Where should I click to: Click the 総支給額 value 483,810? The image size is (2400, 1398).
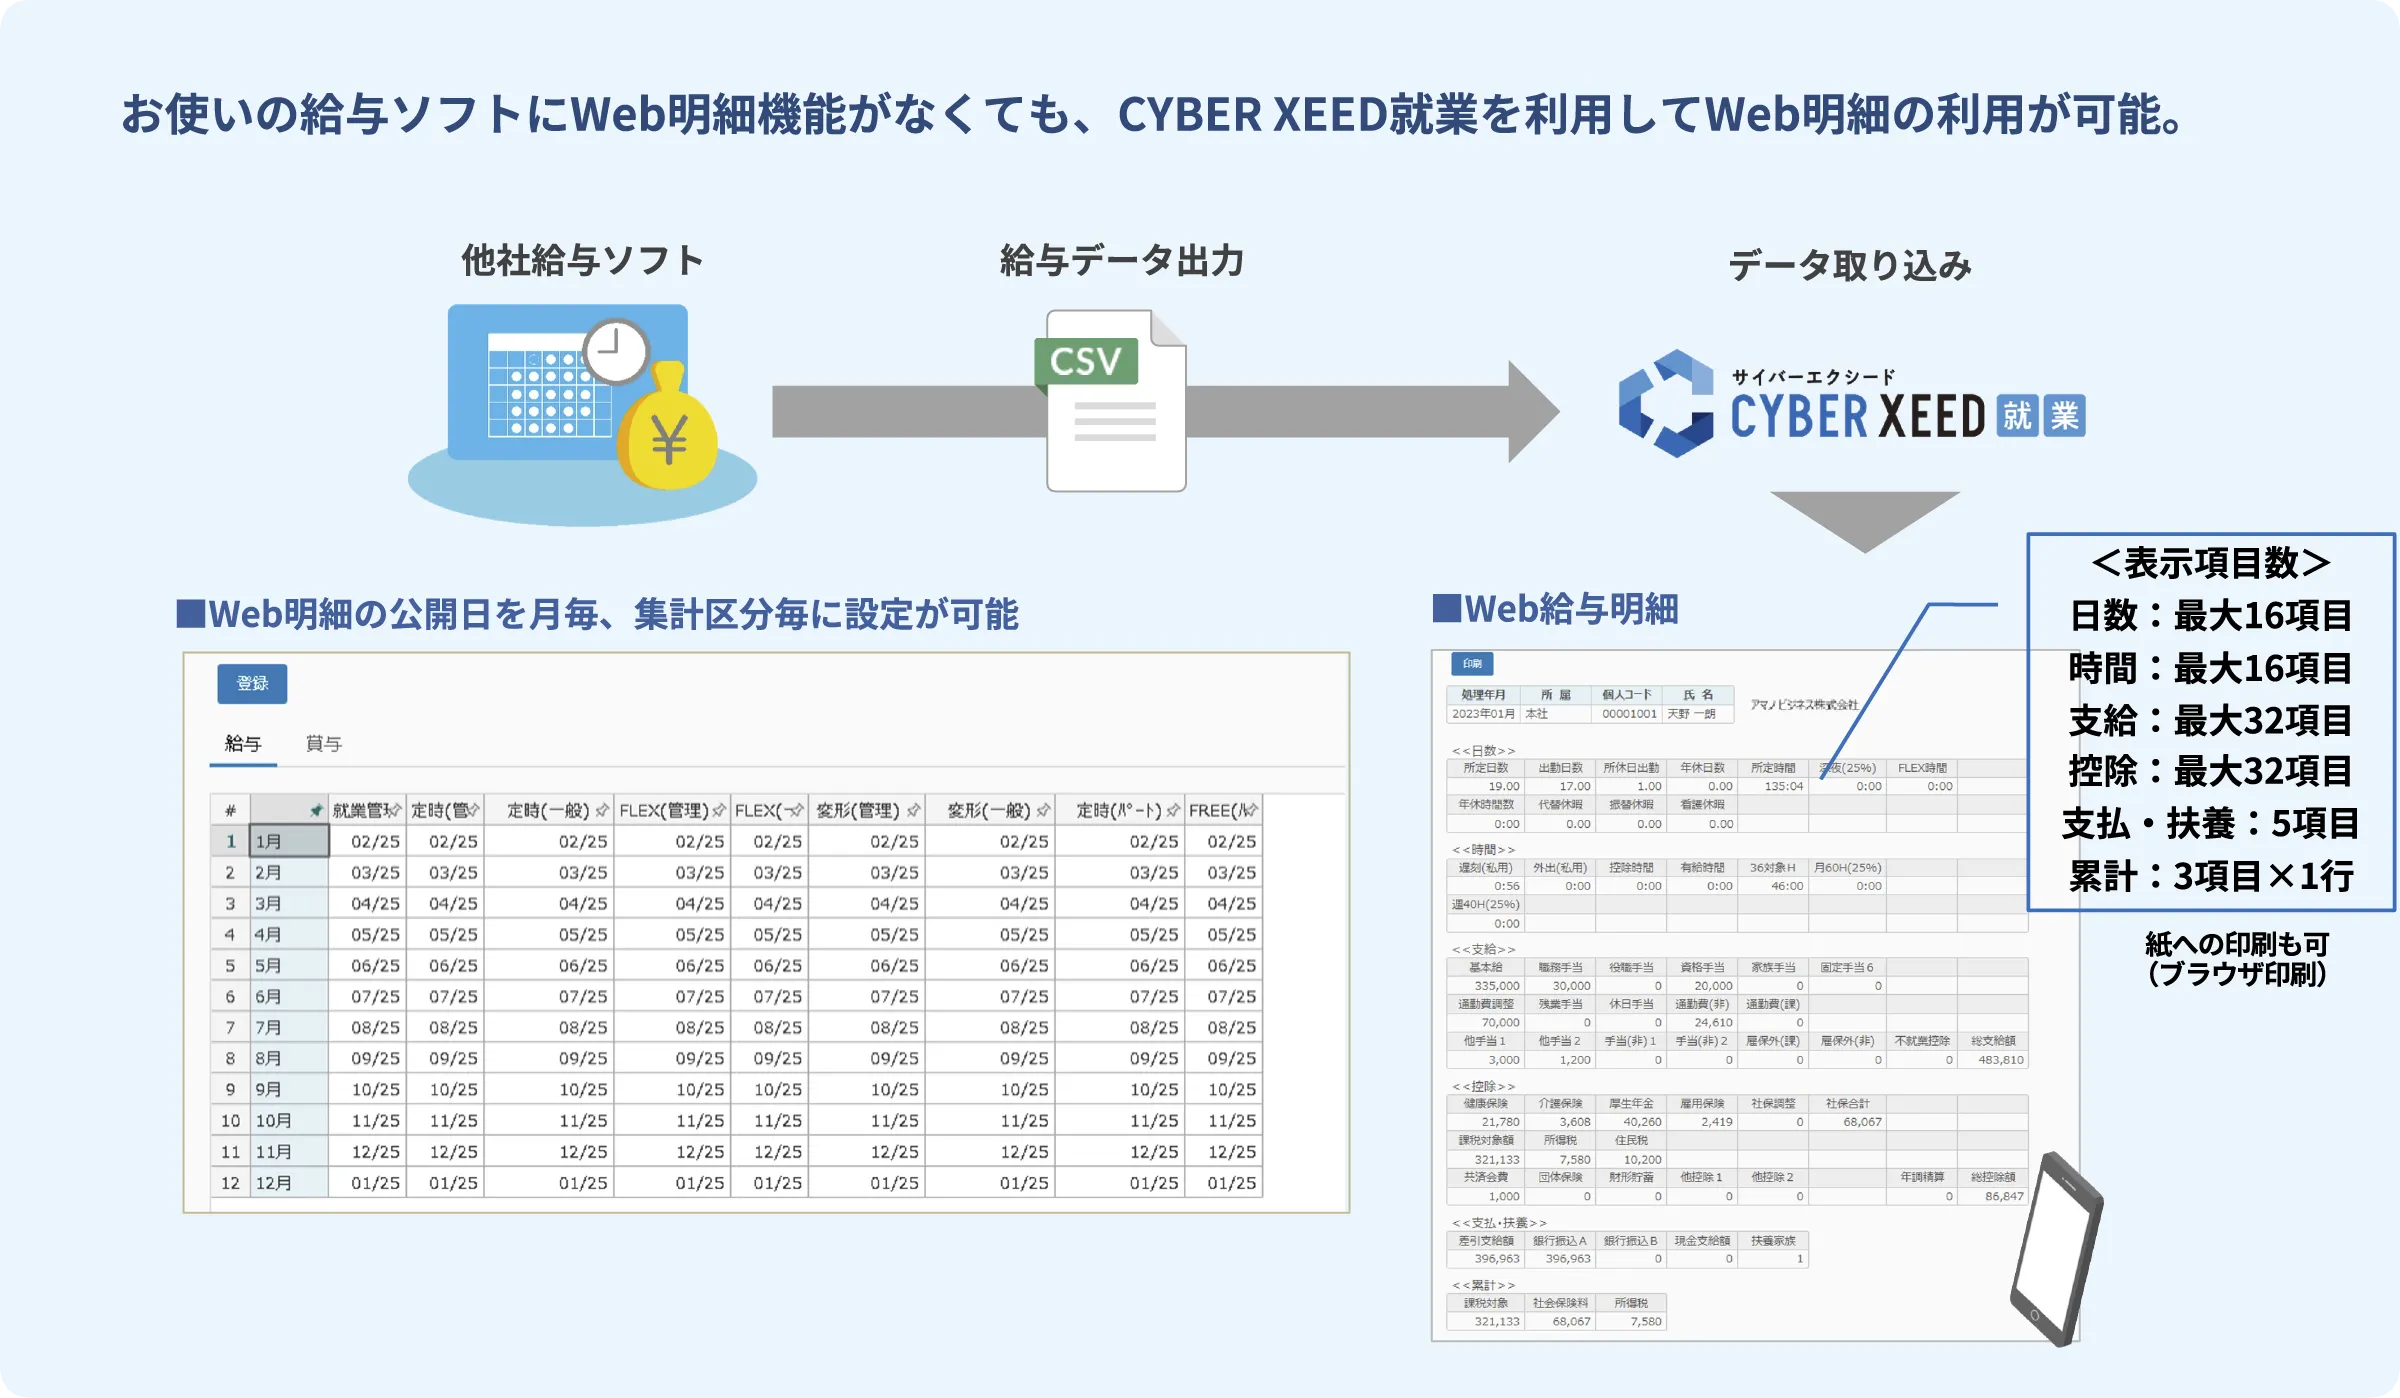pos(2000,1060)
